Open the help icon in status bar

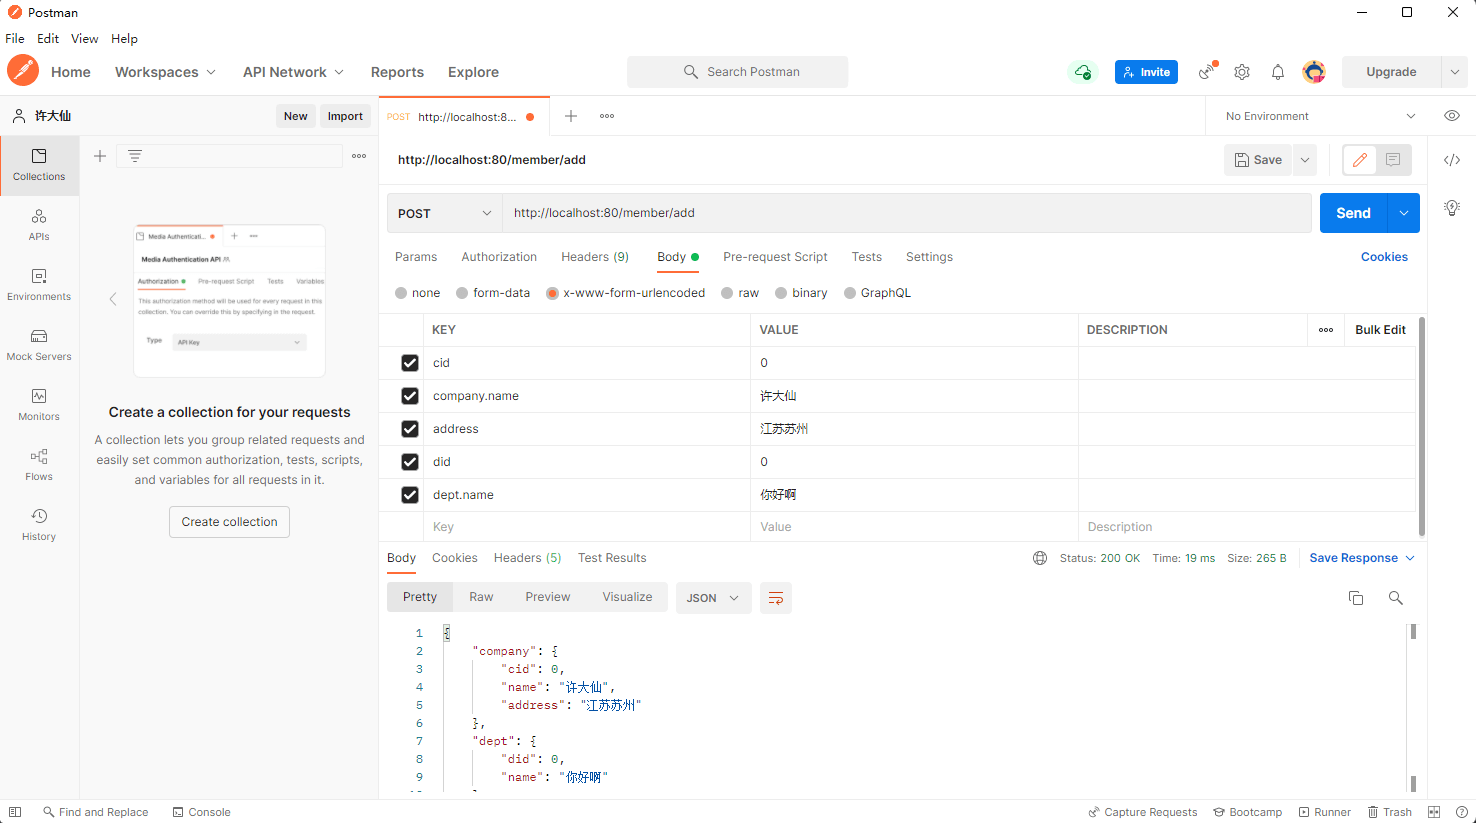[1461, 812]
